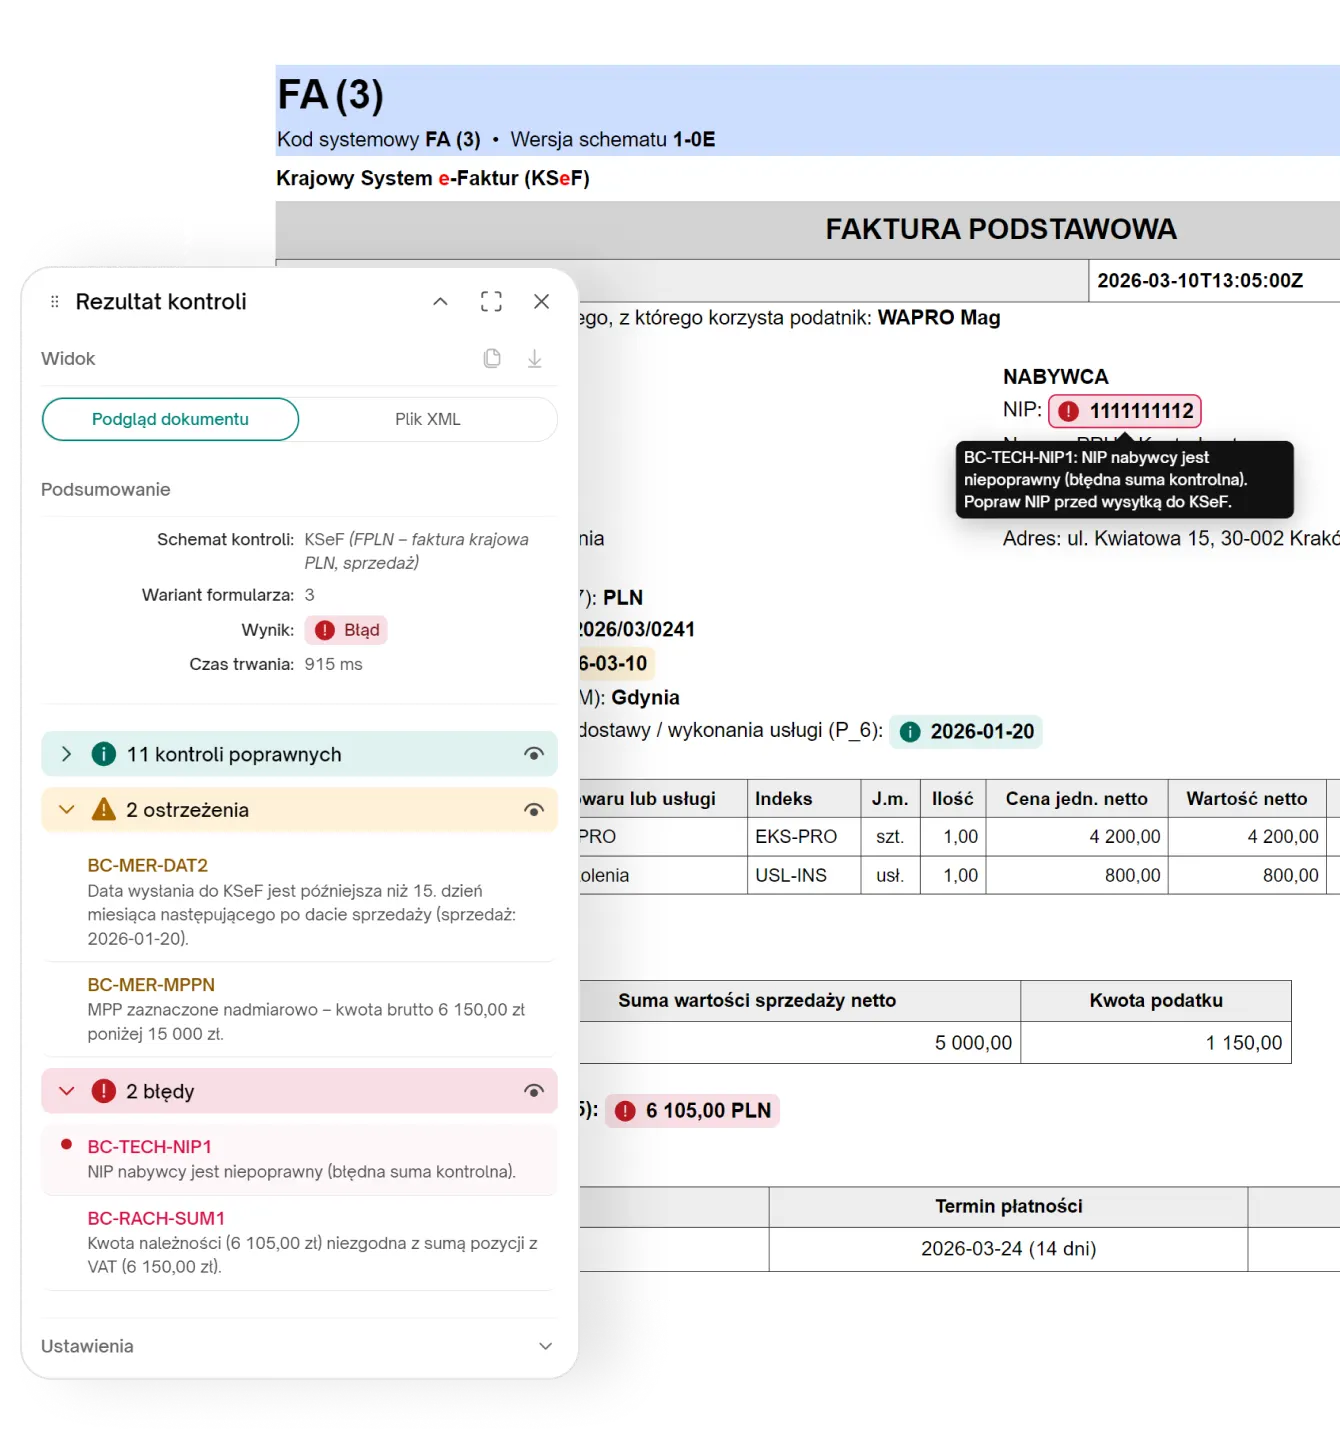Click the Schemat kontroli value KSeF FPLN
This screenshot has height=1440, width=1340.
point(417,551)
